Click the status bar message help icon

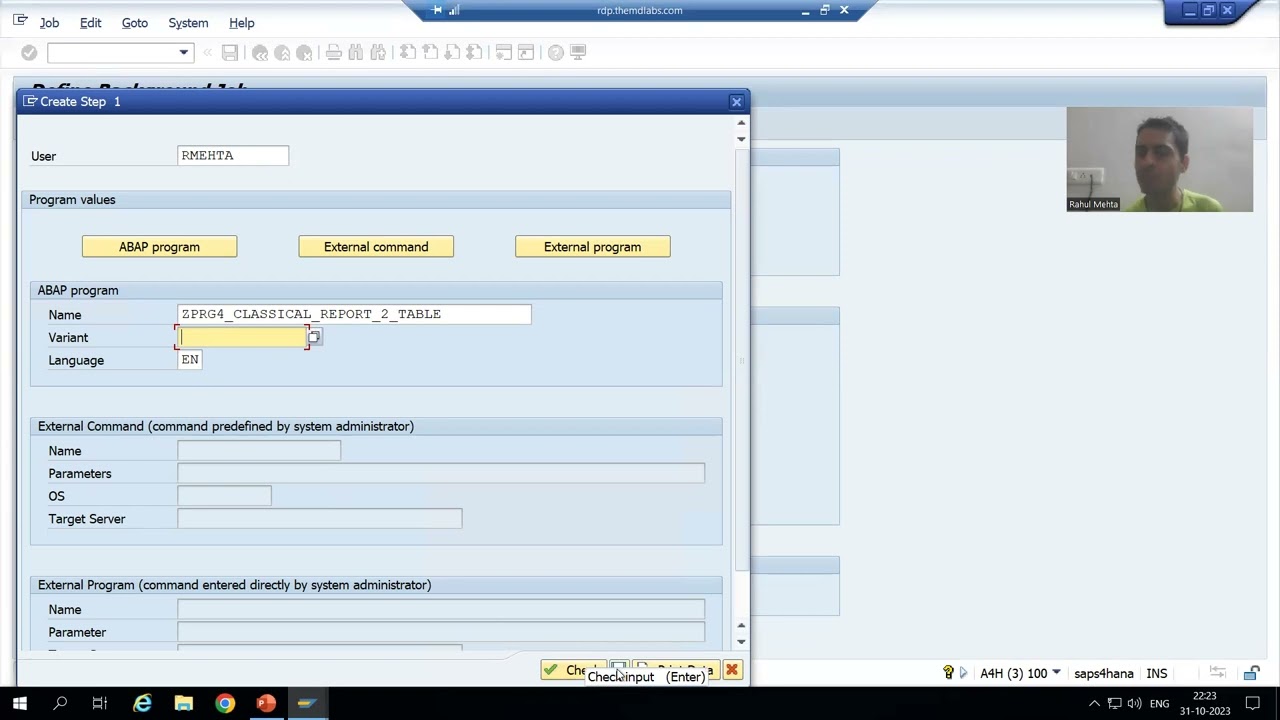pos(948,673)
